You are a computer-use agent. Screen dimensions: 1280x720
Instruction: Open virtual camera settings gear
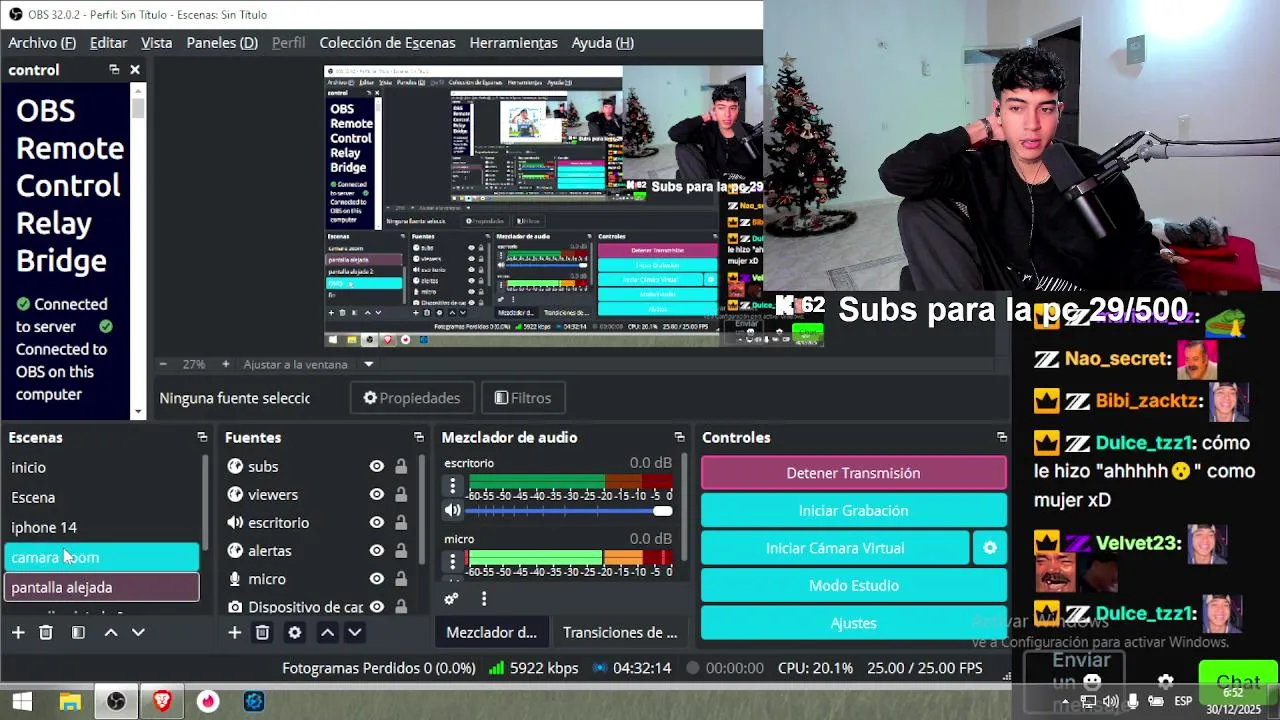pyautogui.click(x=990, y=548)
